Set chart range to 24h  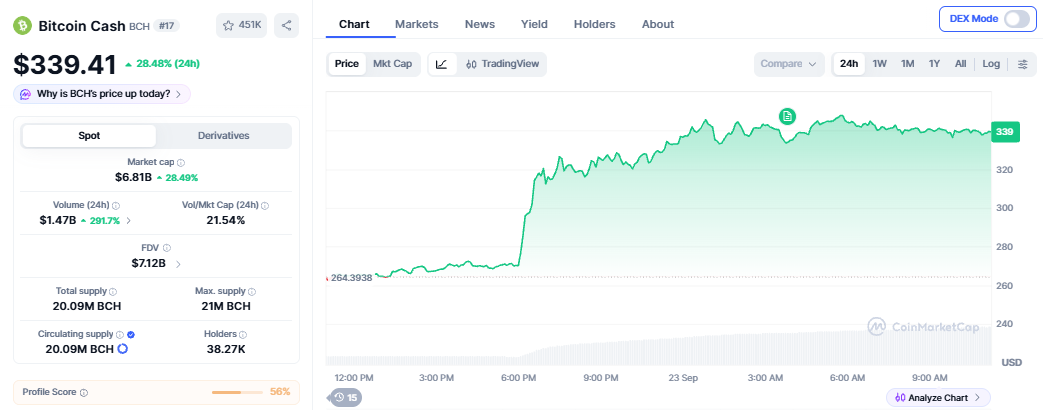(x=849, y=64)
